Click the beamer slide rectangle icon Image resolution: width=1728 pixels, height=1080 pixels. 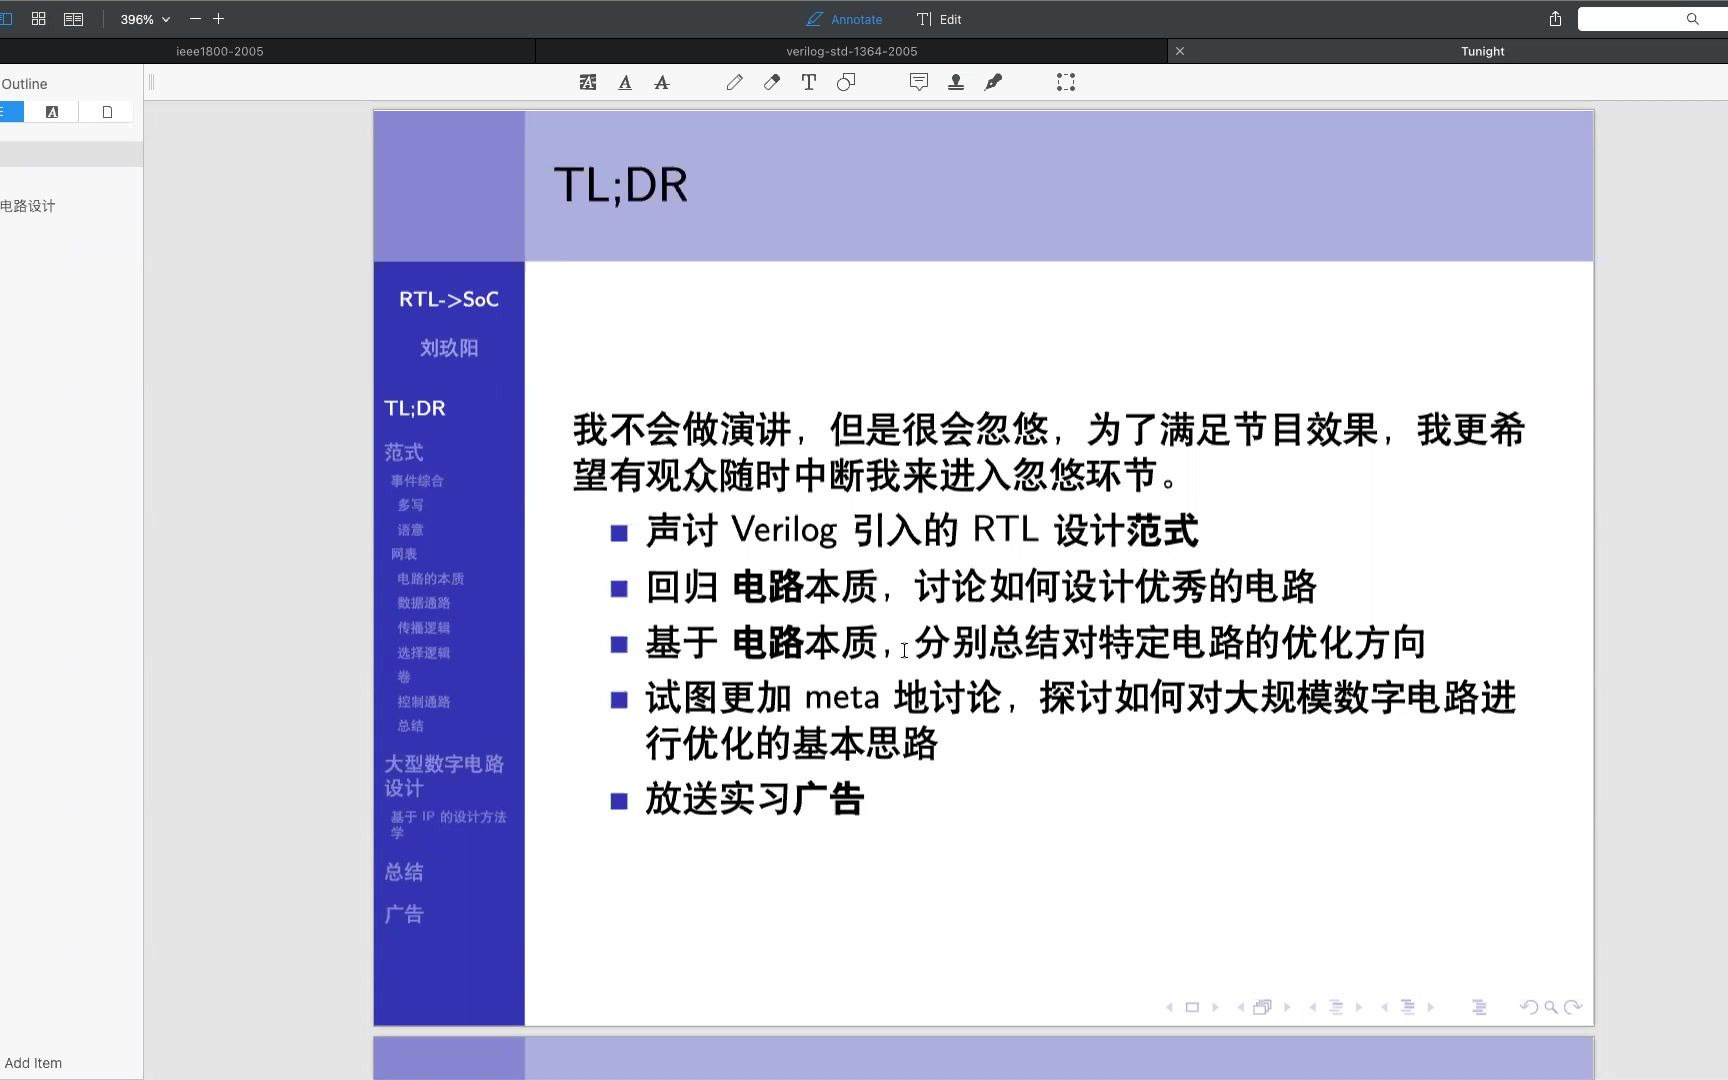(x=1192, y=1007)
